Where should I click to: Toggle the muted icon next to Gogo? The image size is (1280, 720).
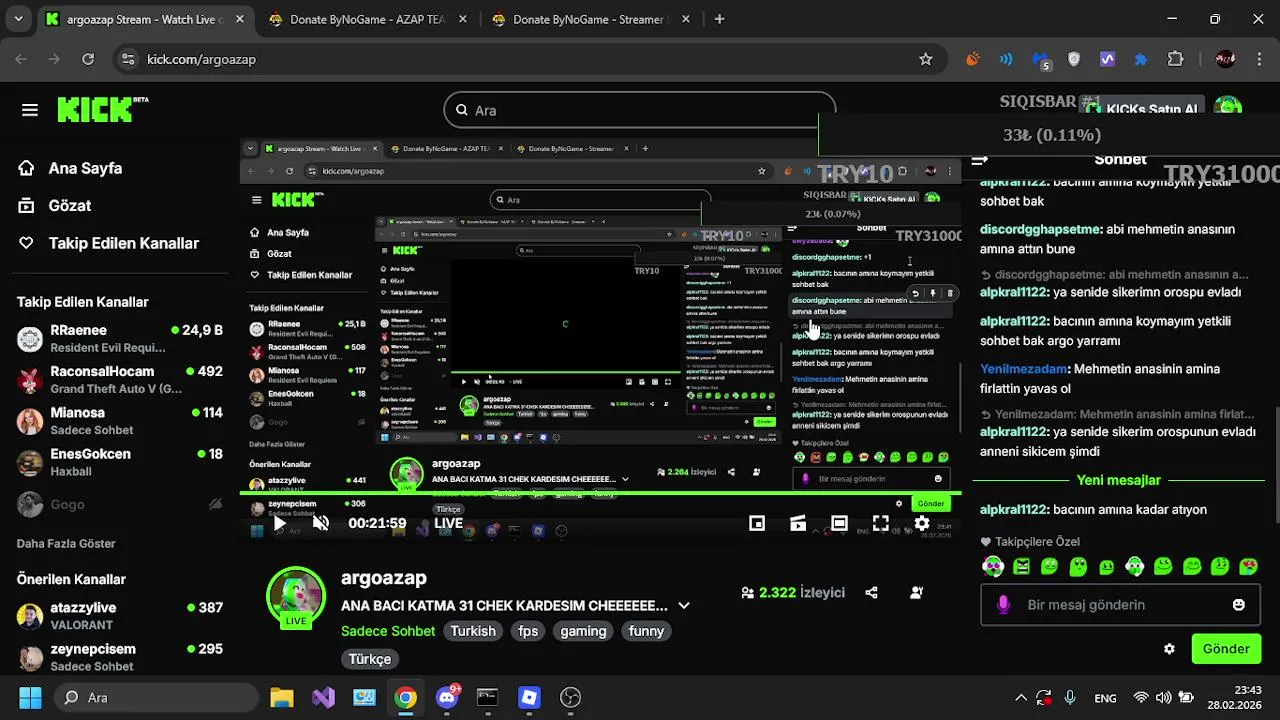(215, 504)
